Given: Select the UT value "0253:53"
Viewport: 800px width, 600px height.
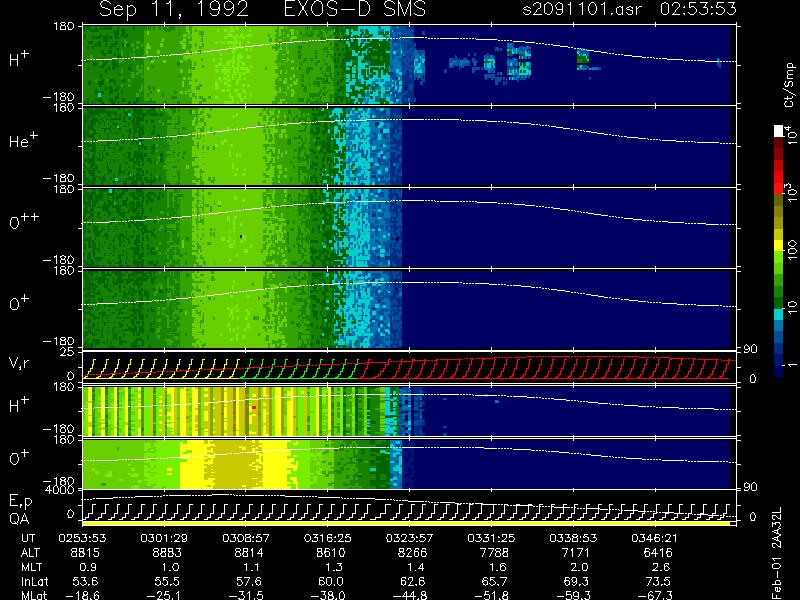Looking at the screenshot, I should (82, 538).
